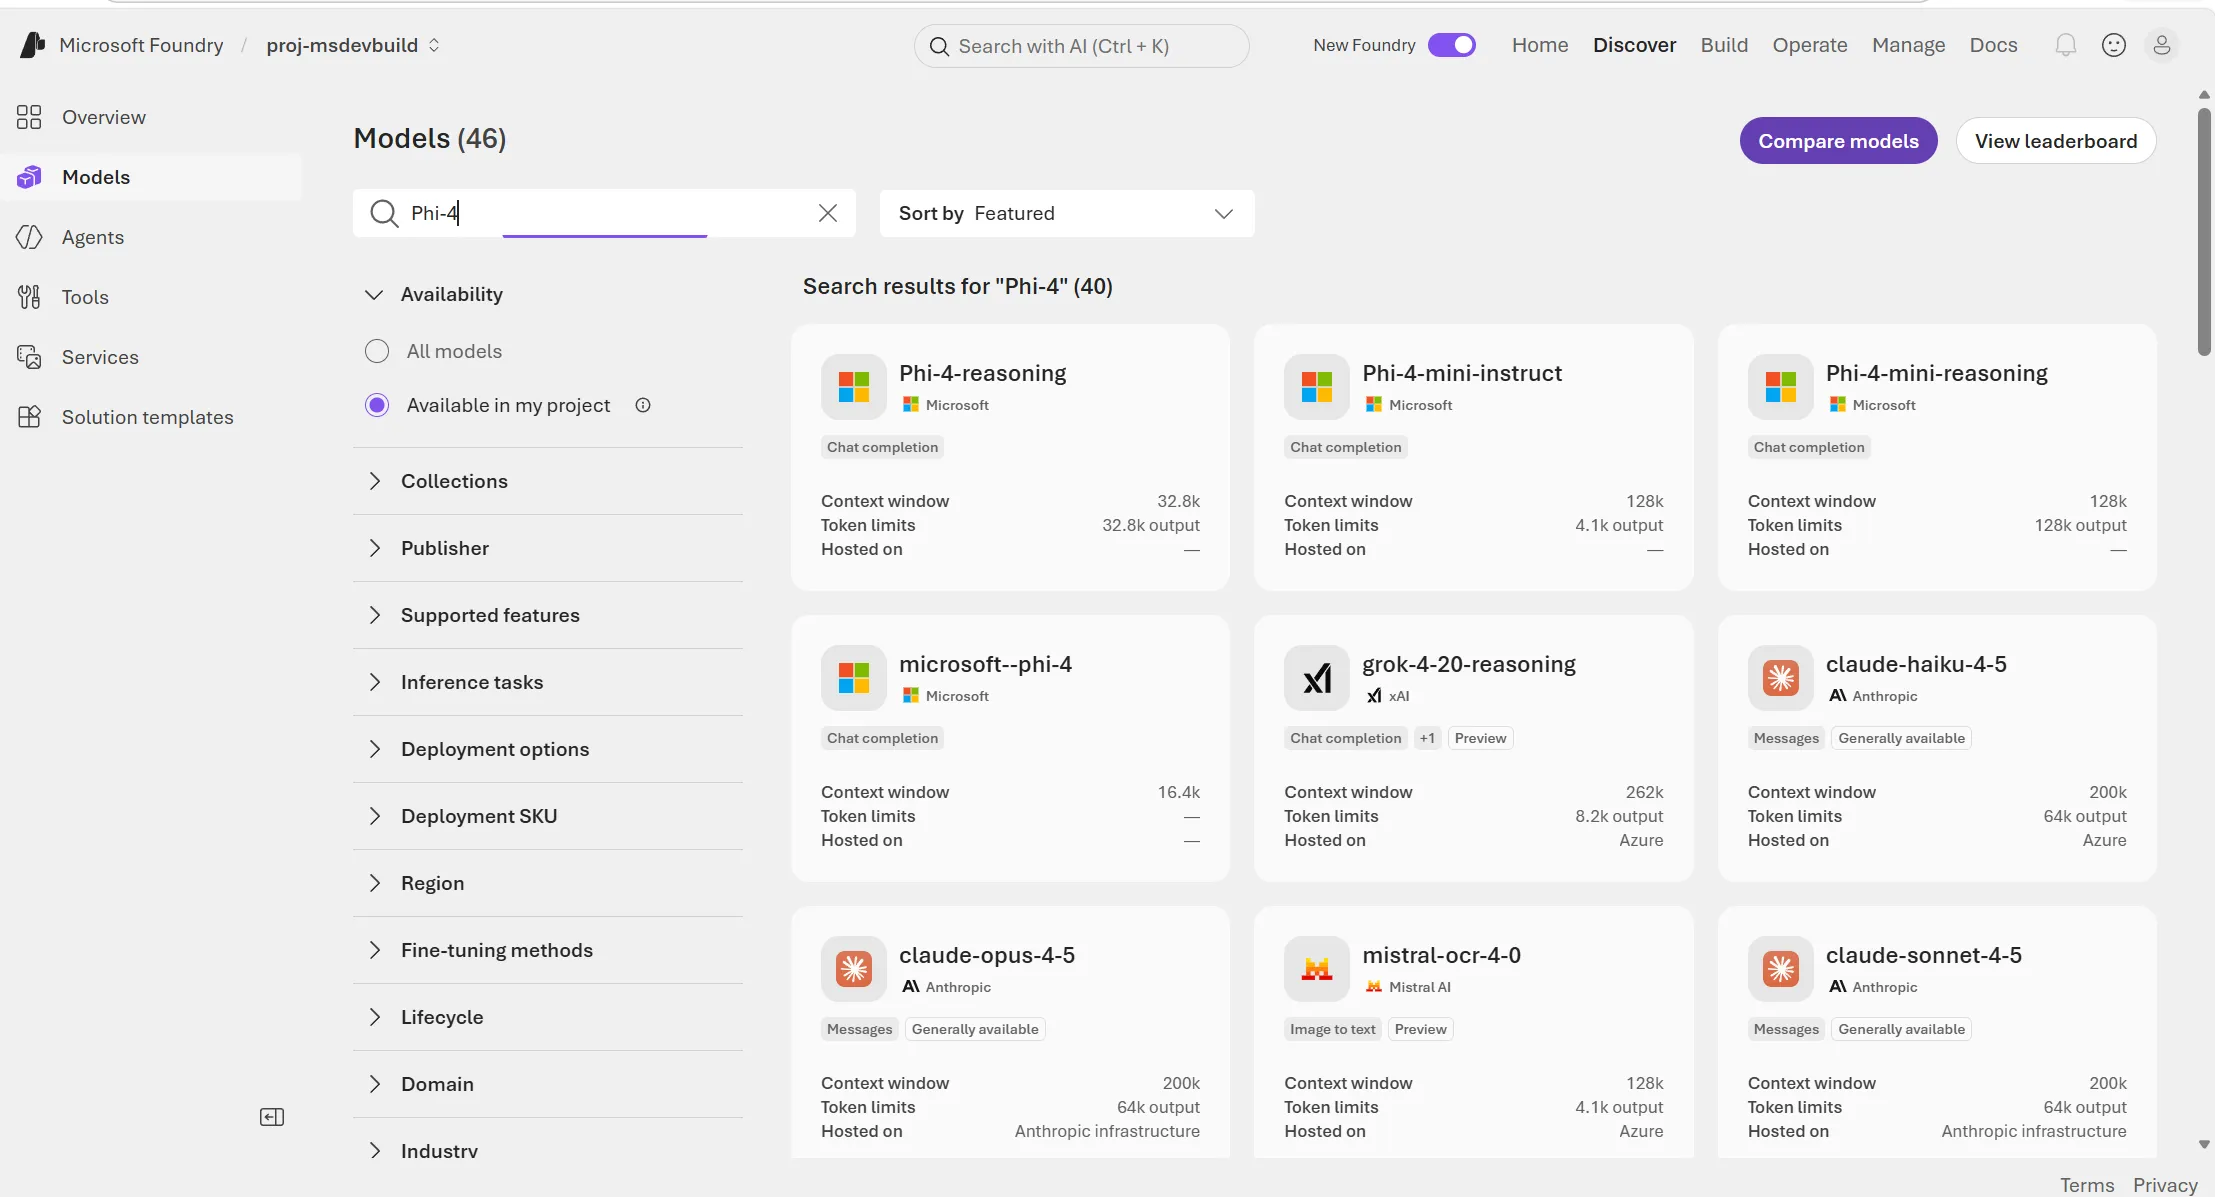Click the Mistral logo on mistral-ocr-4-0 card
Viewport: 2215px width, 1197px height.
(x=1317, y=969)
